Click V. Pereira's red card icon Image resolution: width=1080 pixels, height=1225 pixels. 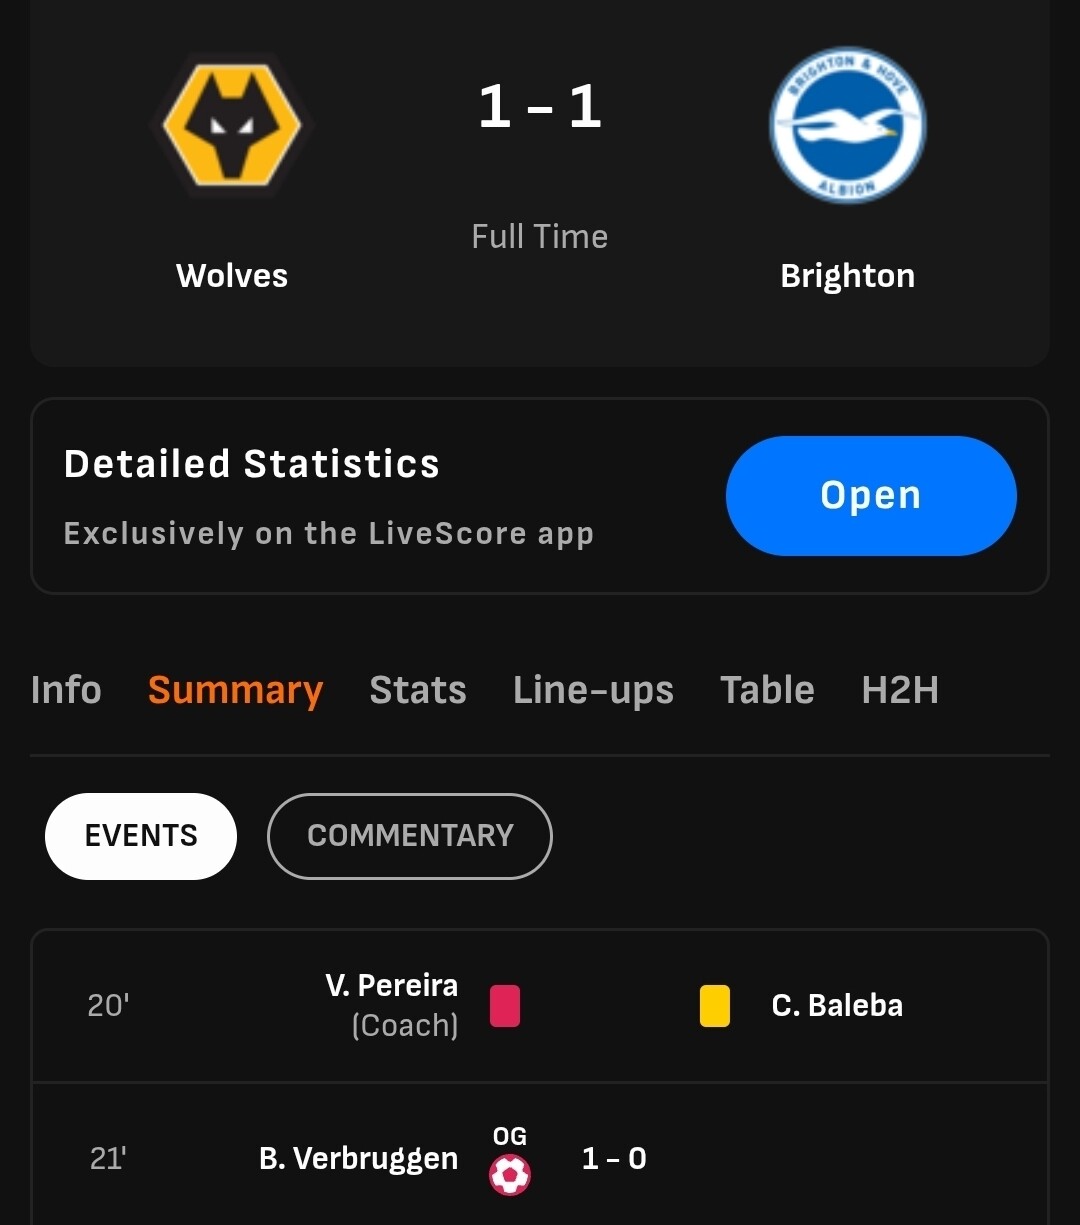505,1006
